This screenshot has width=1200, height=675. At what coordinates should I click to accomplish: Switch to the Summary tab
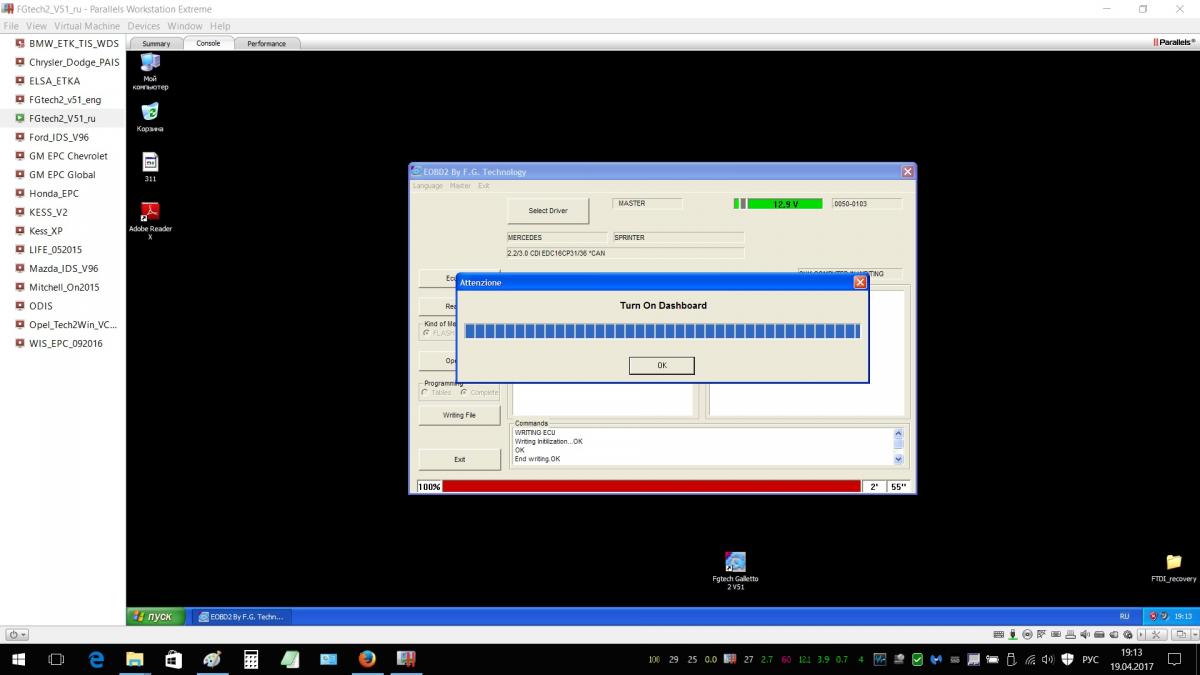pyautogui.click(x=156, y=43)
